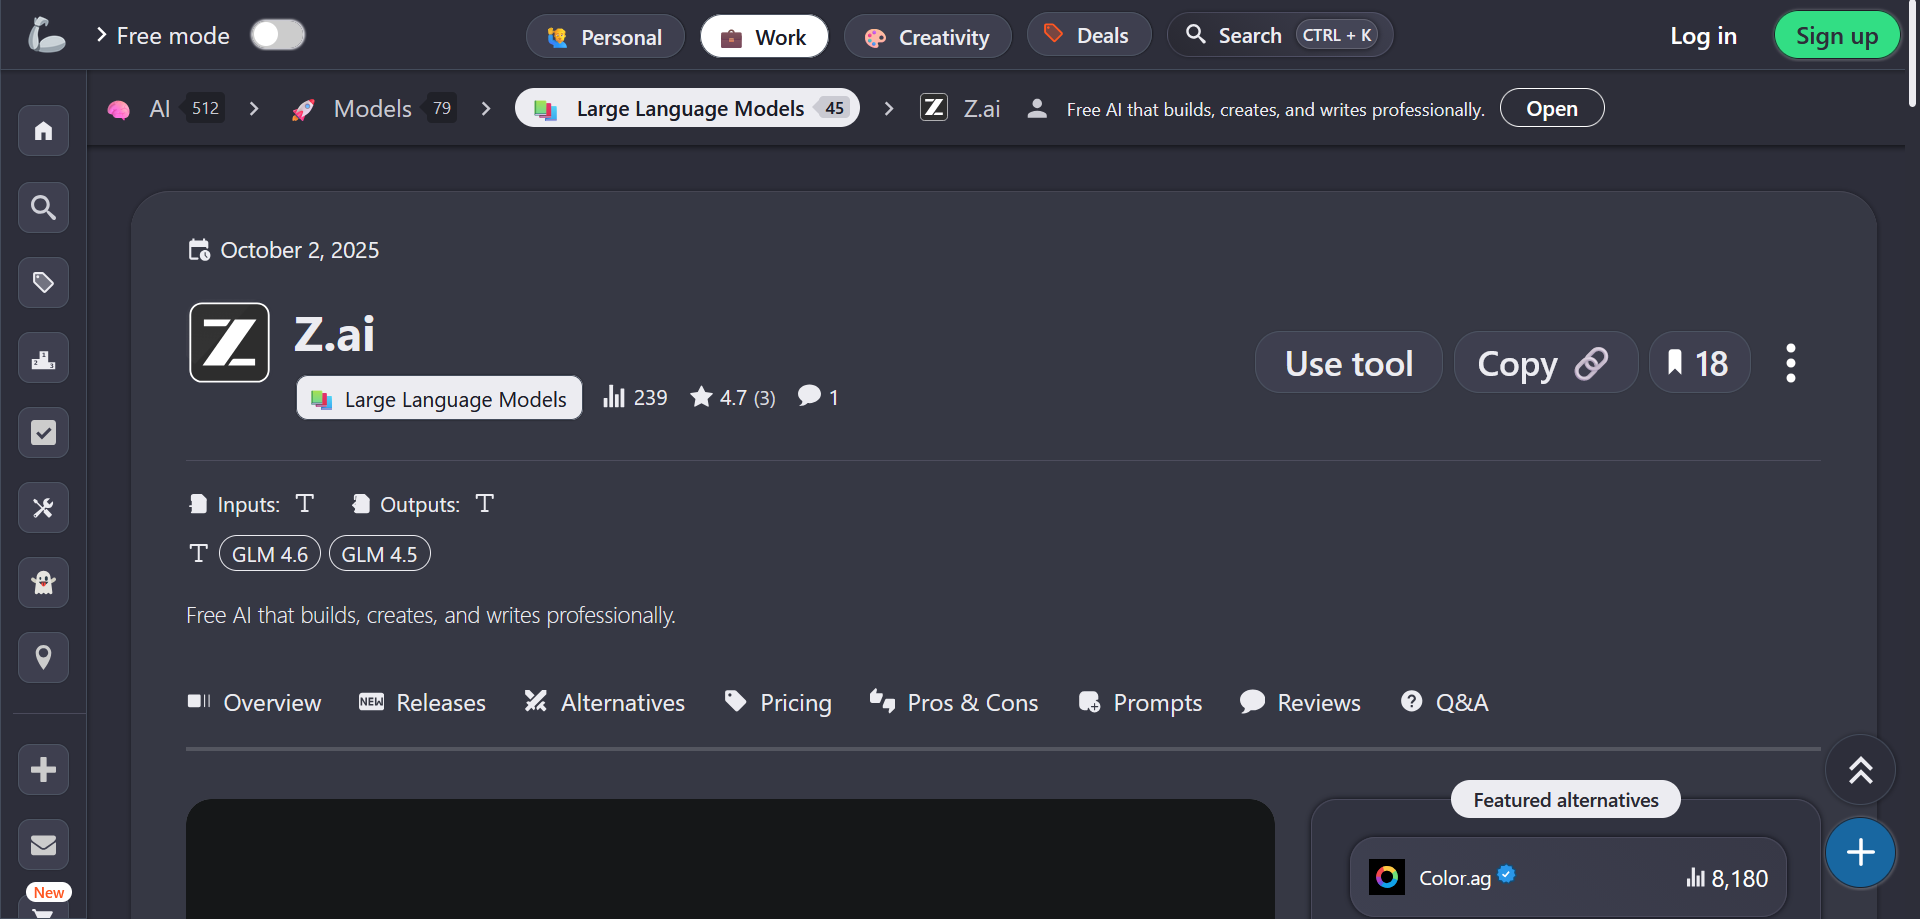
Task: Click the green Sign up button
Action: pos(1836,36)
